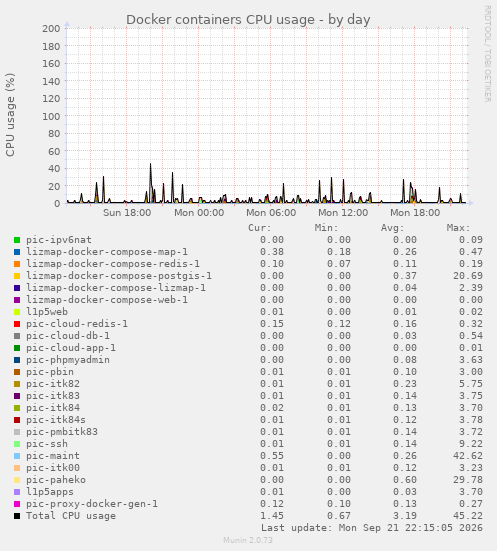Image resolution: width=497 pixels, height=551 pixels.
Task: Click the Min: column header
Action: [x=327, y=228]
